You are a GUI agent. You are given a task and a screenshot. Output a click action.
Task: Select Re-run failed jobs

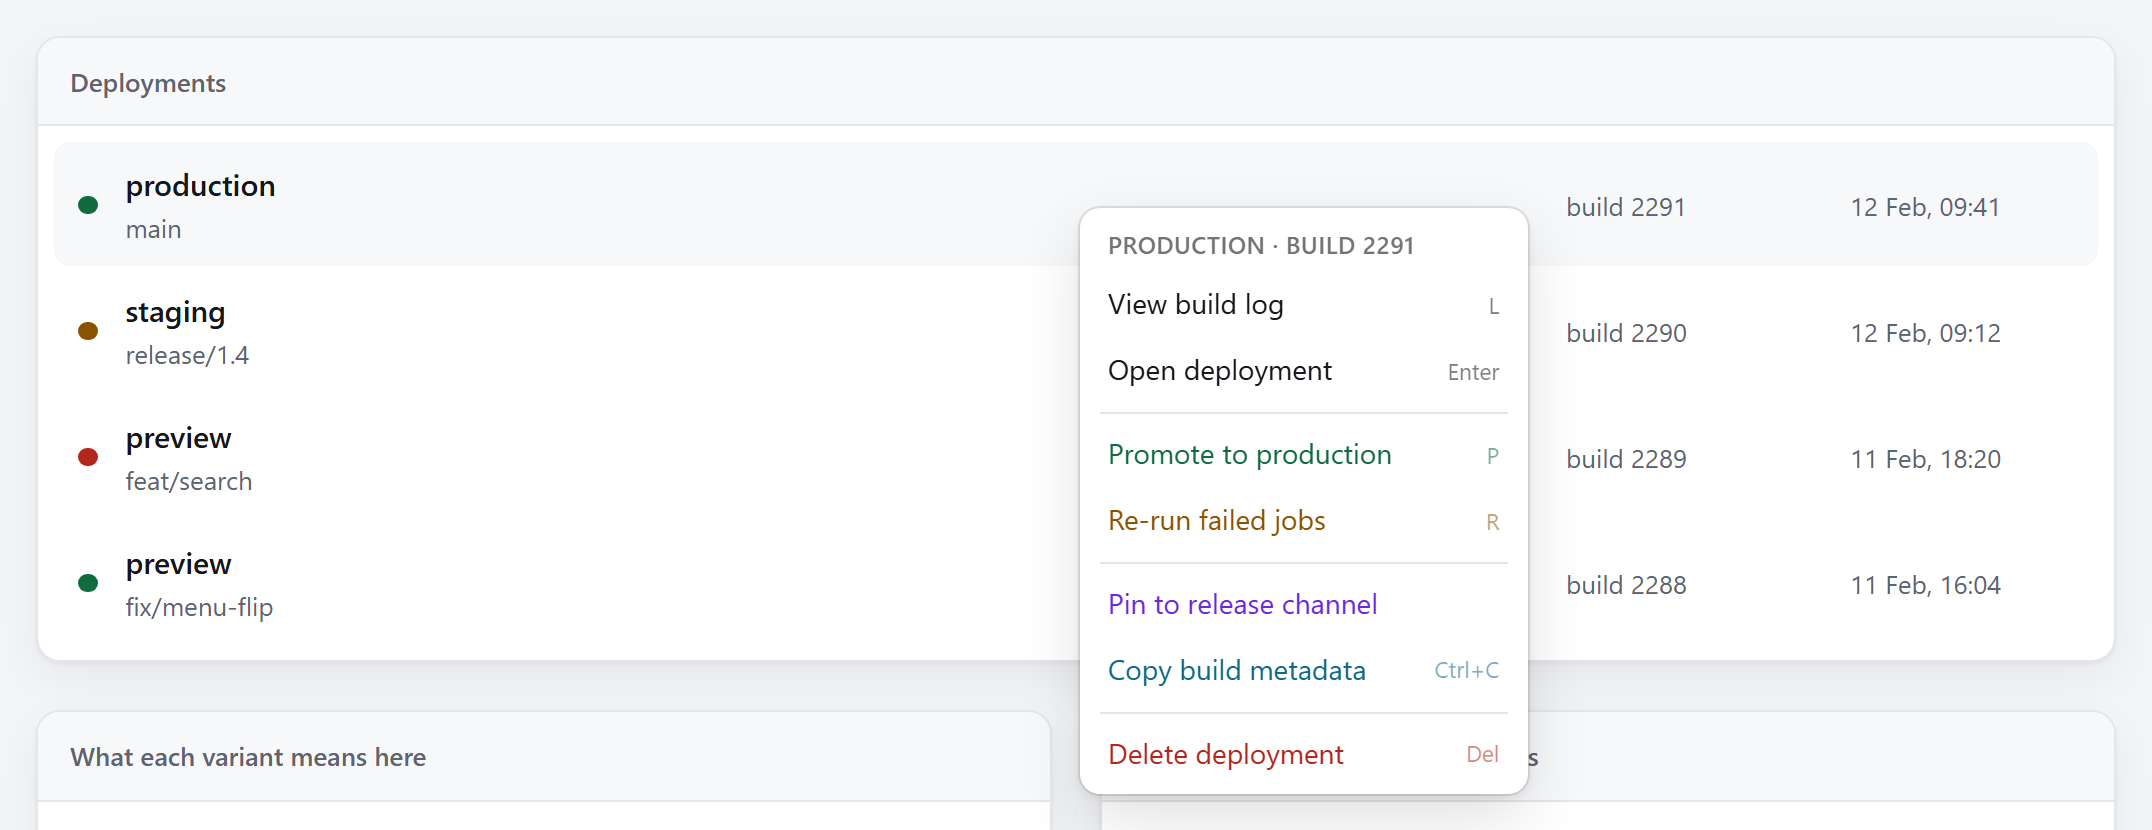1304,521
